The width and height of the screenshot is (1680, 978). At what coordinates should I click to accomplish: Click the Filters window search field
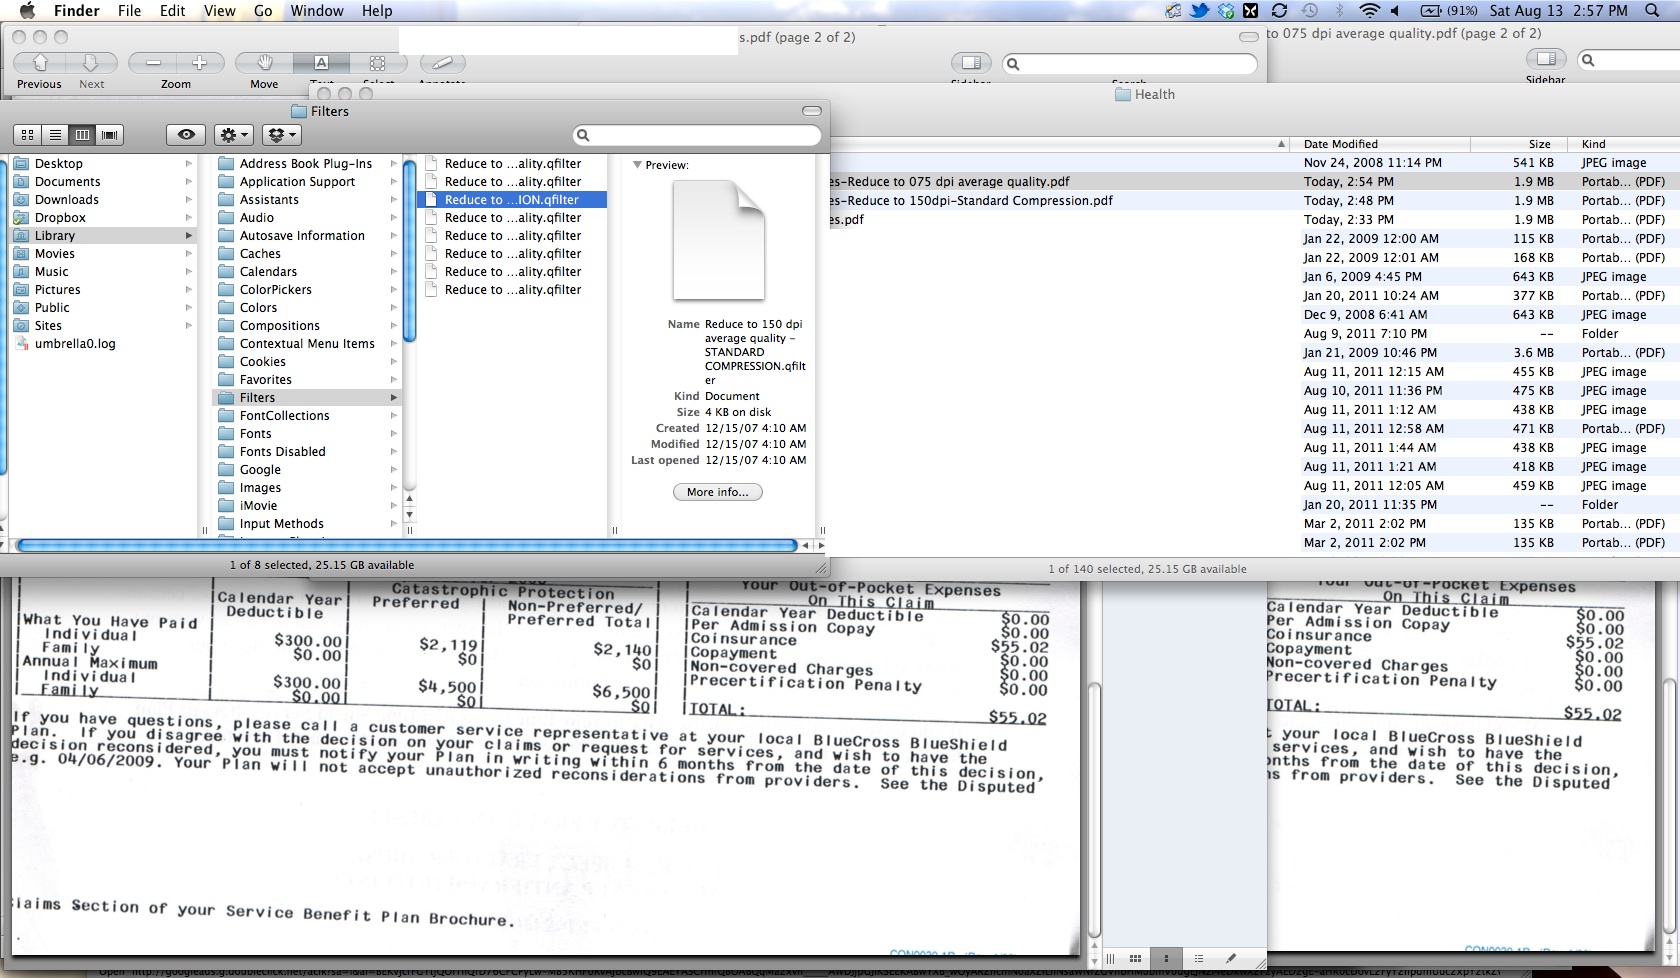[x=697, y=135]
